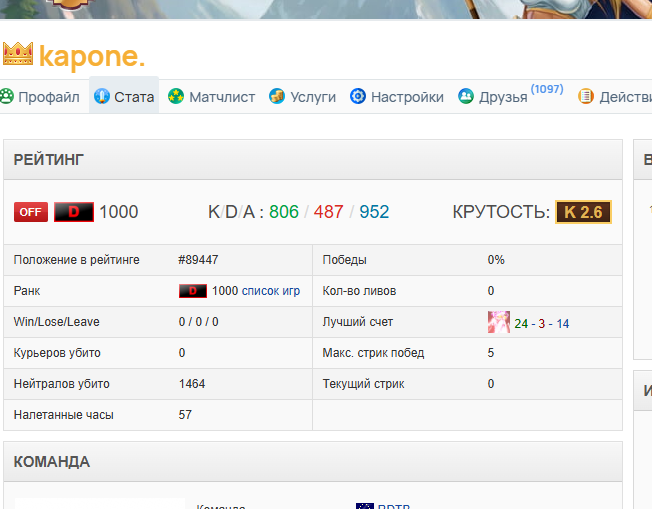Click the crown icon beside kapone.
This screenshot has height=509, width=652.
18,54
